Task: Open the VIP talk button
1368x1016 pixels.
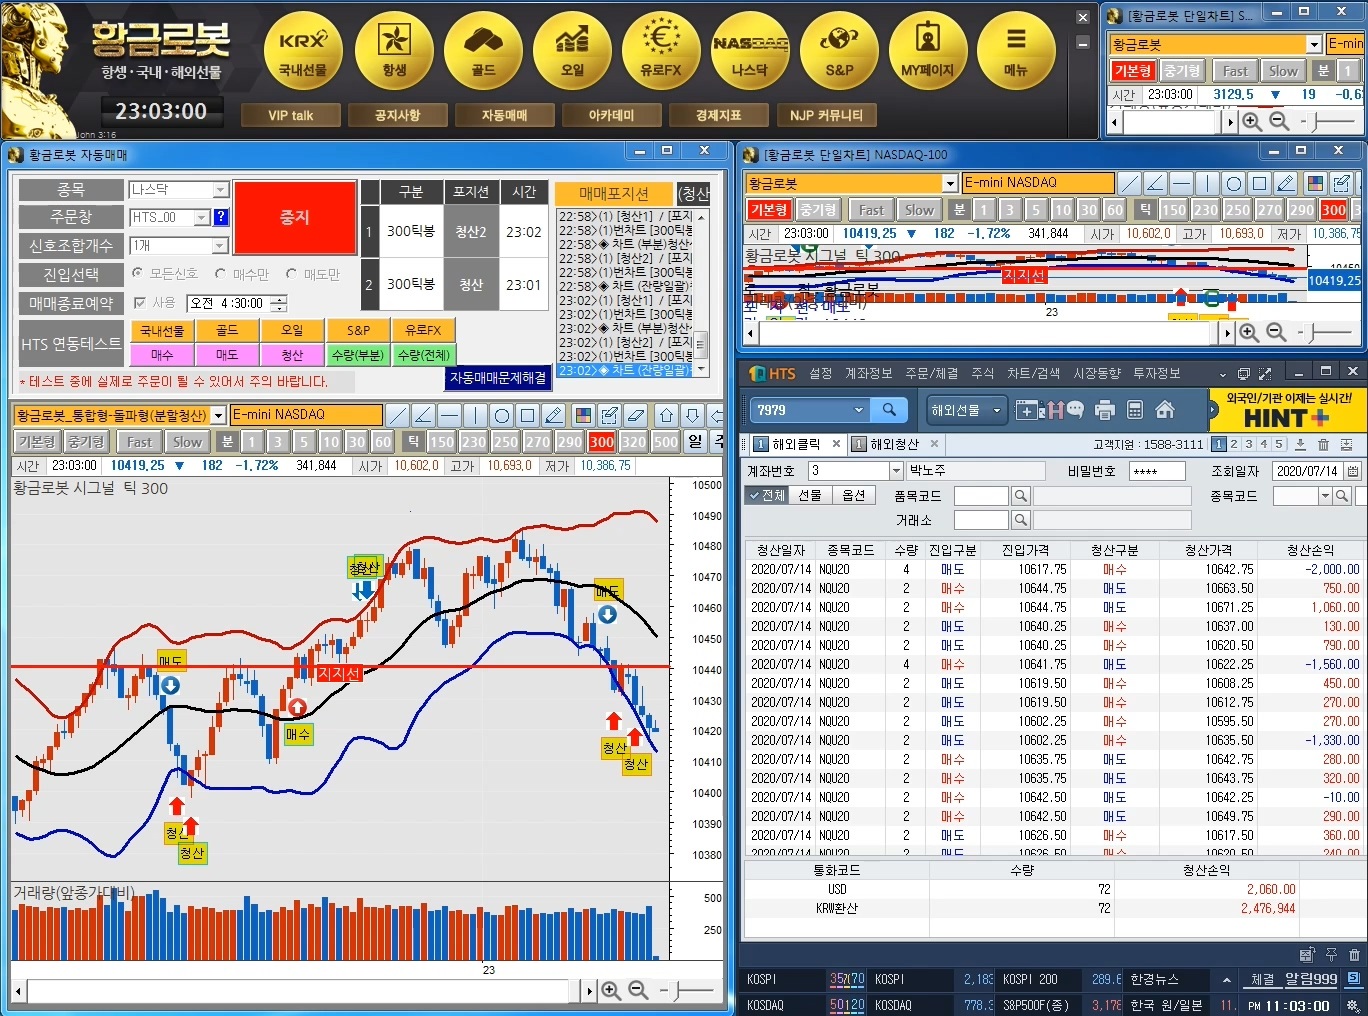Action: coord(291,115)
